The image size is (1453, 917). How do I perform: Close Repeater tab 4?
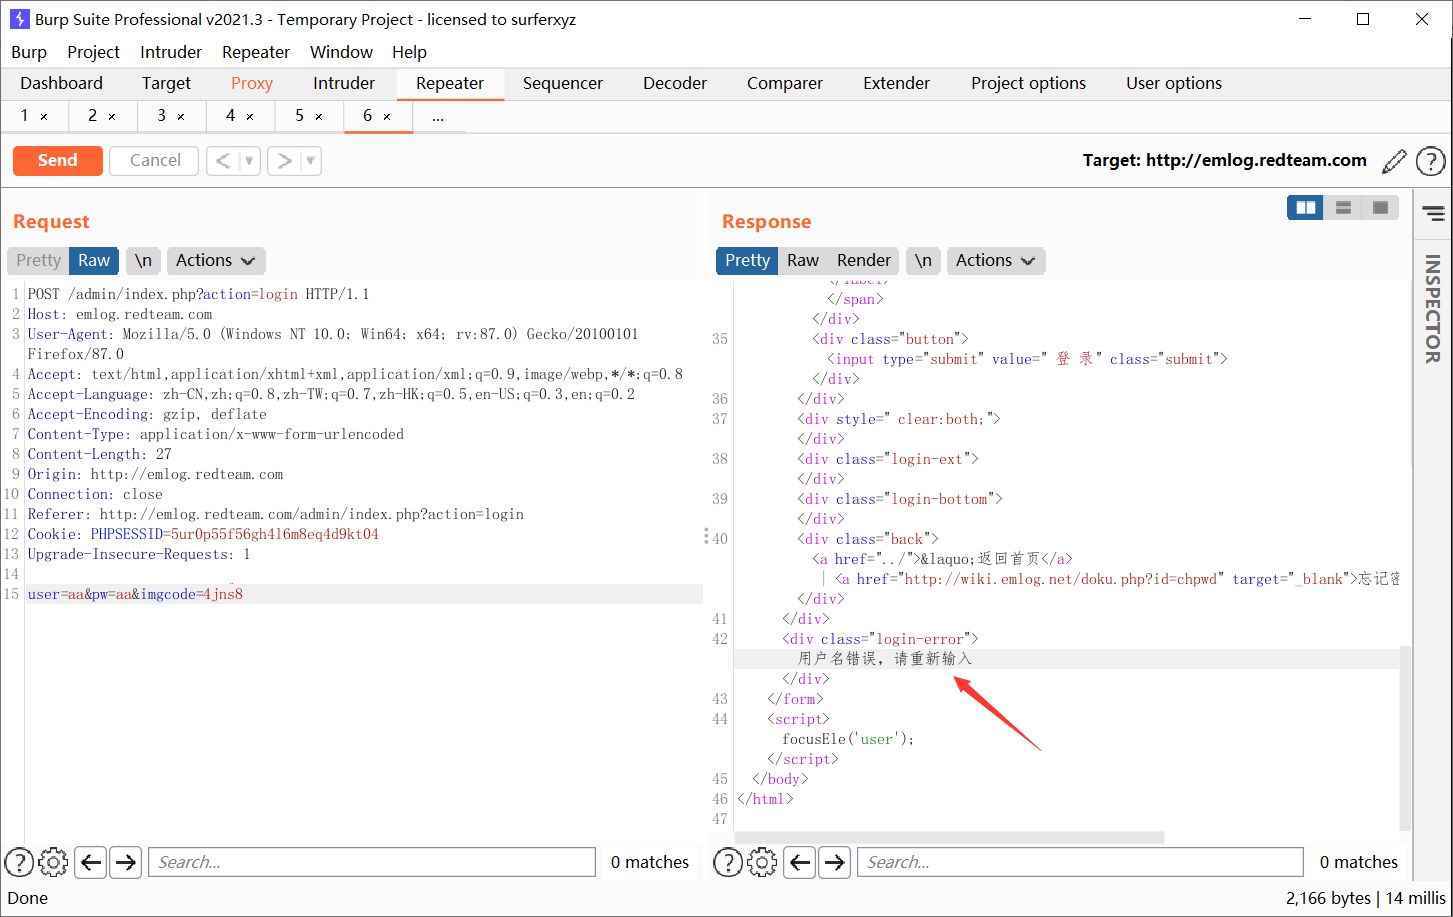[250, 117]
